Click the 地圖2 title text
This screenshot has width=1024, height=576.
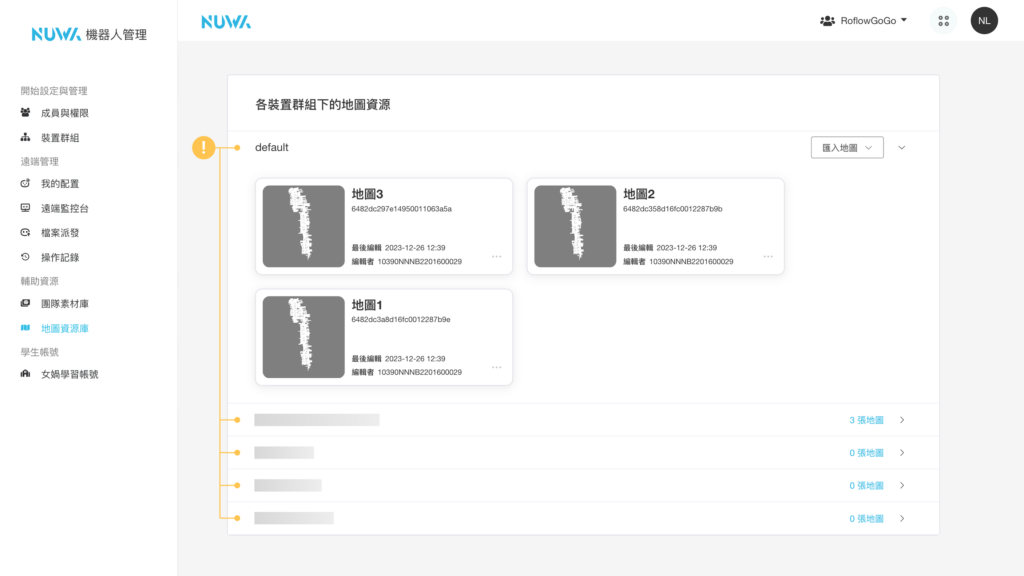pos(639,194)
